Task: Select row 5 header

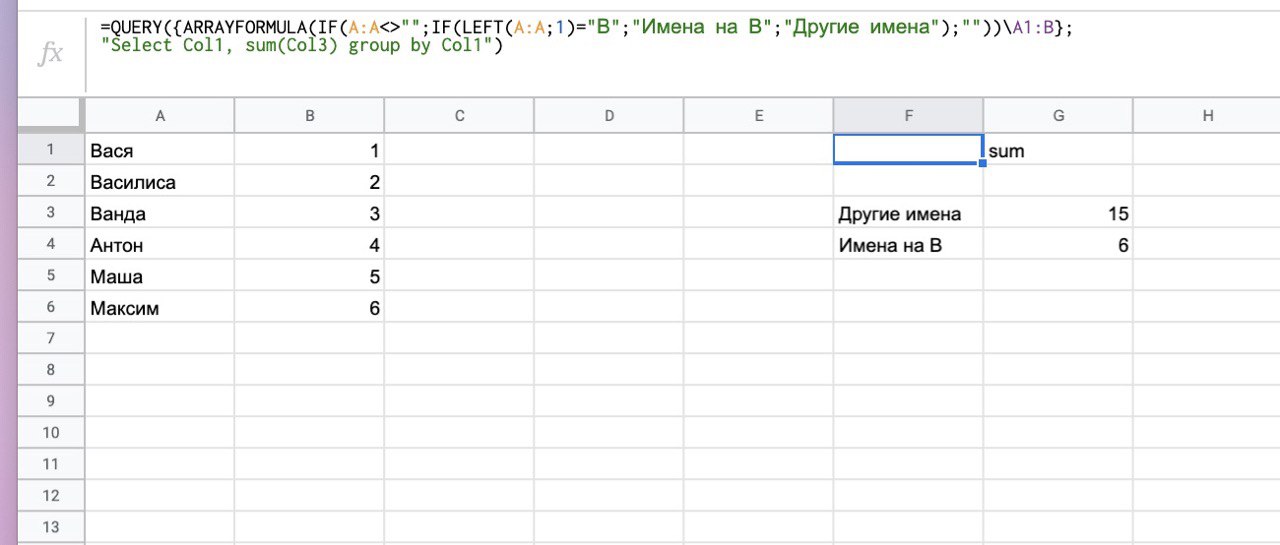Action: [x=51, y=275]
